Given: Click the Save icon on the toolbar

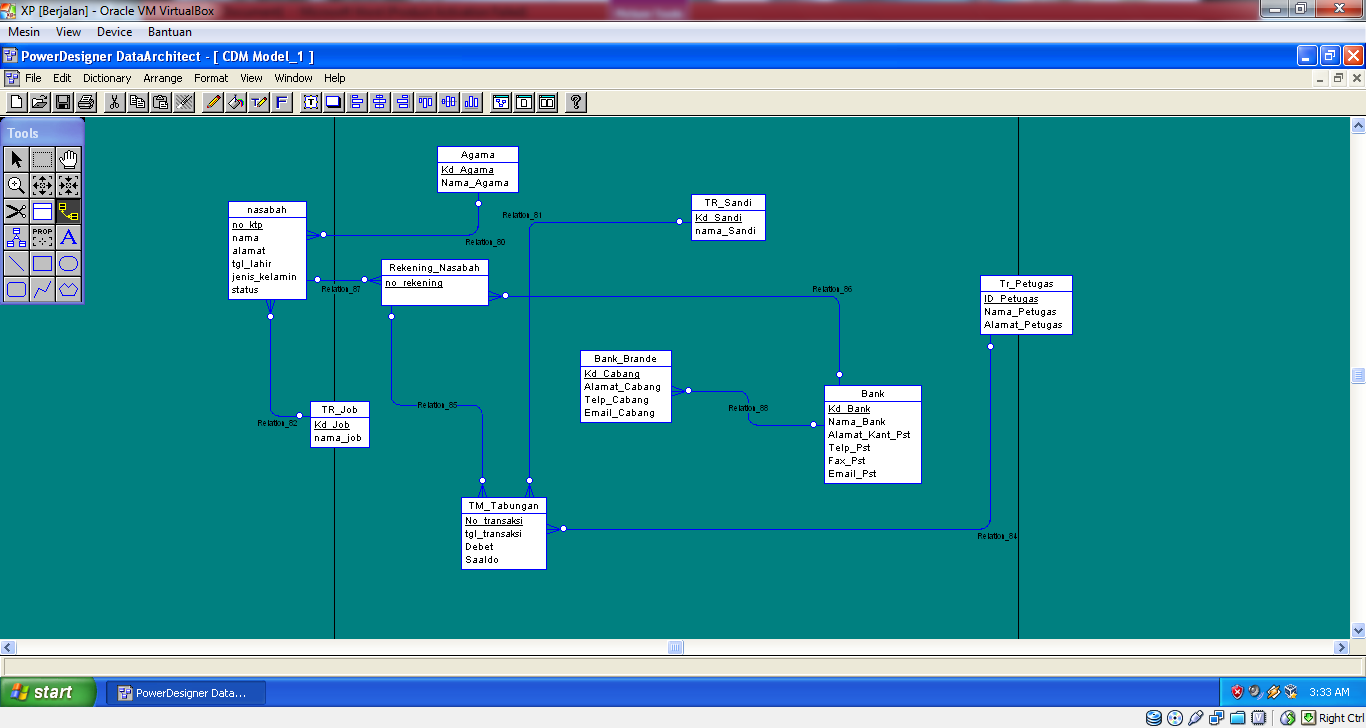Looking at the screenshot, I should click(62, 101).
